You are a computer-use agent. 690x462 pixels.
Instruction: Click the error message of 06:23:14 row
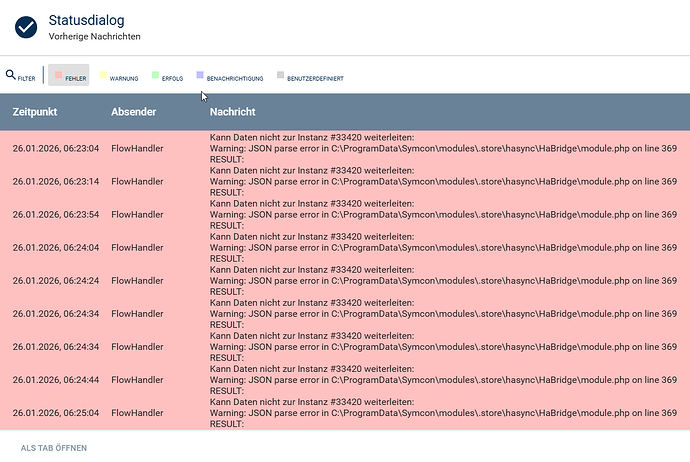tap(443, 181)
